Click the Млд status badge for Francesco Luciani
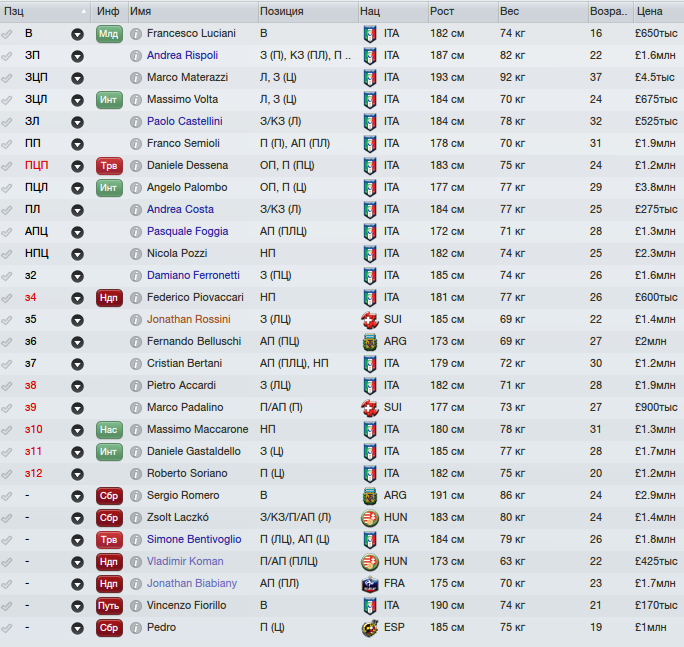684x647 pixels. (x=109, y=33)
